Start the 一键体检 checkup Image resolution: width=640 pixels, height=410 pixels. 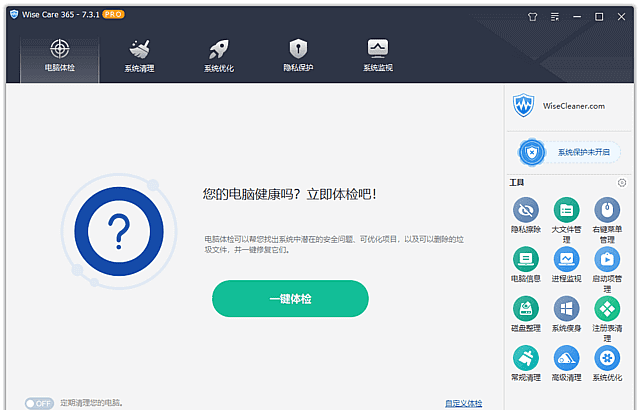pyautogui.click(x=290, y=299)
